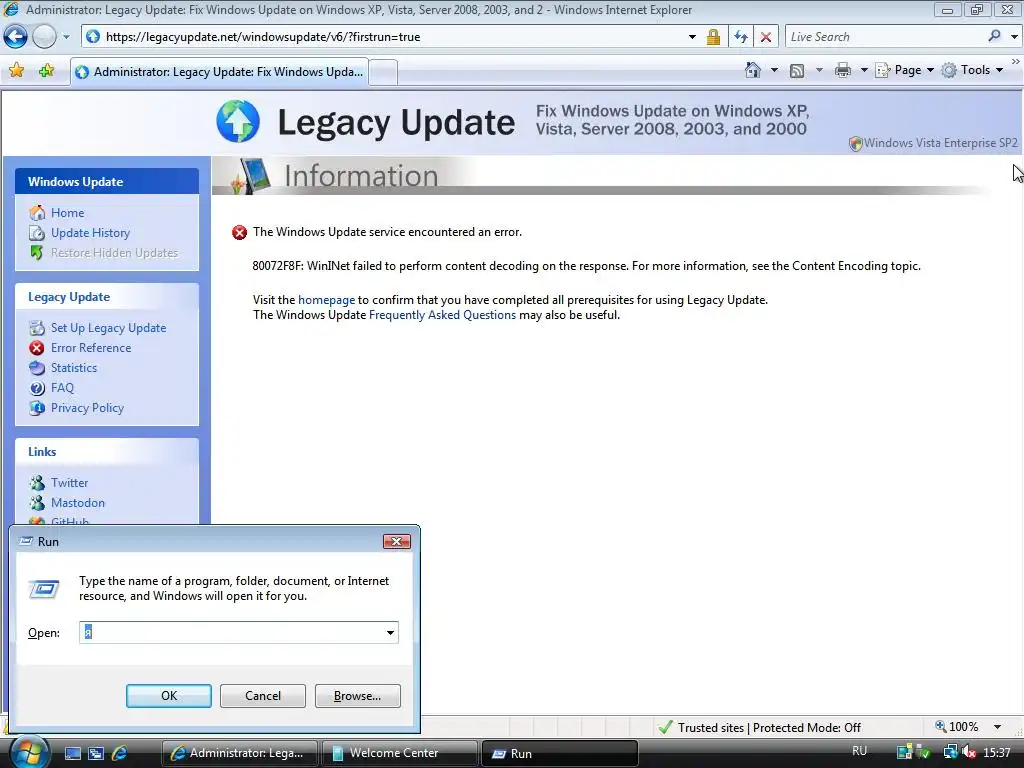Screen dimensions: 1024x768
Task: Open the Twitter link
Action: click(x=69, y=483)
